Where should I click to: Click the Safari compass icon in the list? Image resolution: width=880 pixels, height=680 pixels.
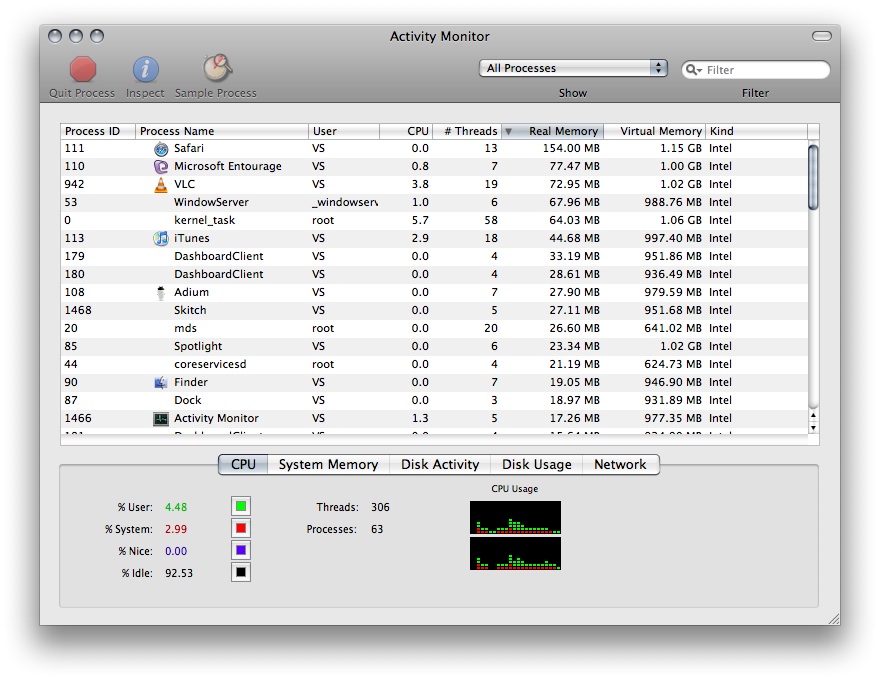tap(161, 149)
